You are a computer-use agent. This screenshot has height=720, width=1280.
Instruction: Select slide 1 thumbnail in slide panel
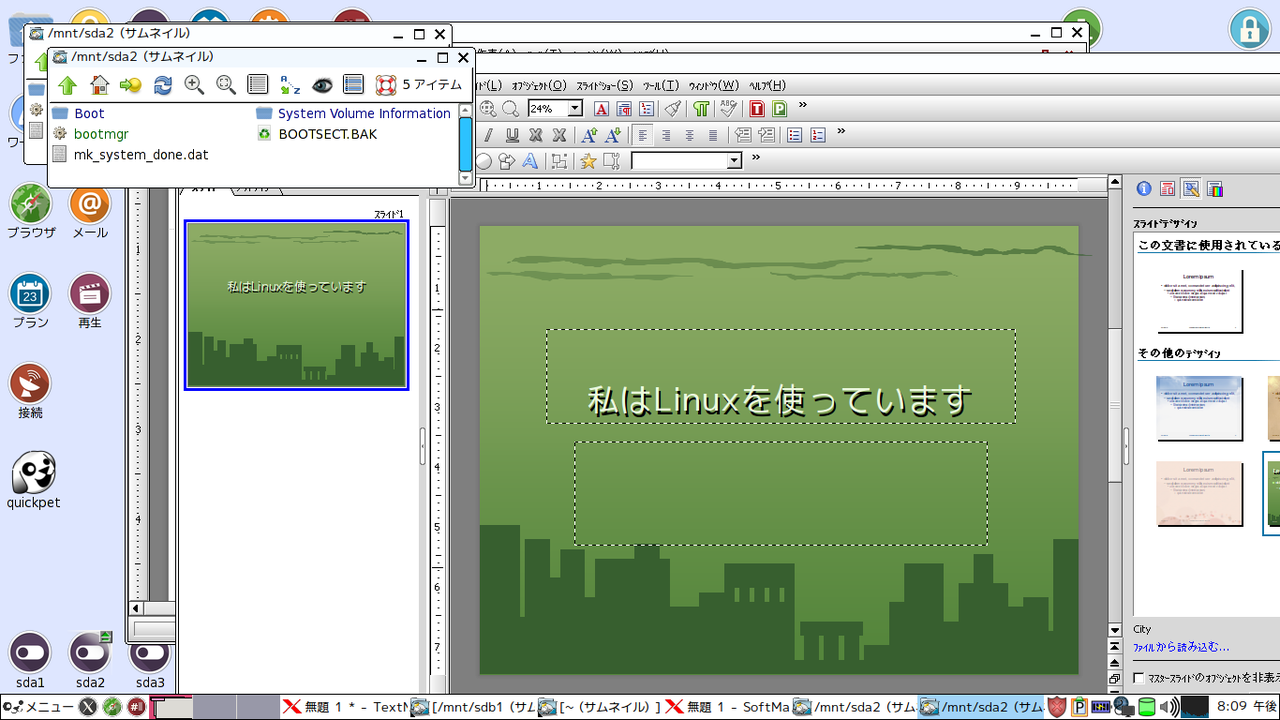pos(297,304)
